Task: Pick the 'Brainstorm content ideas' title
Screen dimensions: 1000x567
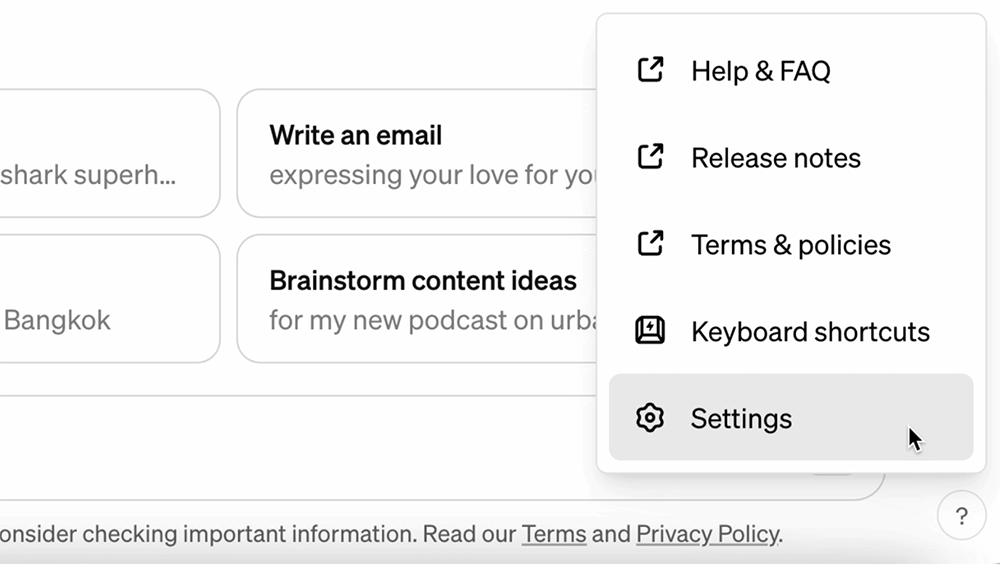Action: (423, 281)
